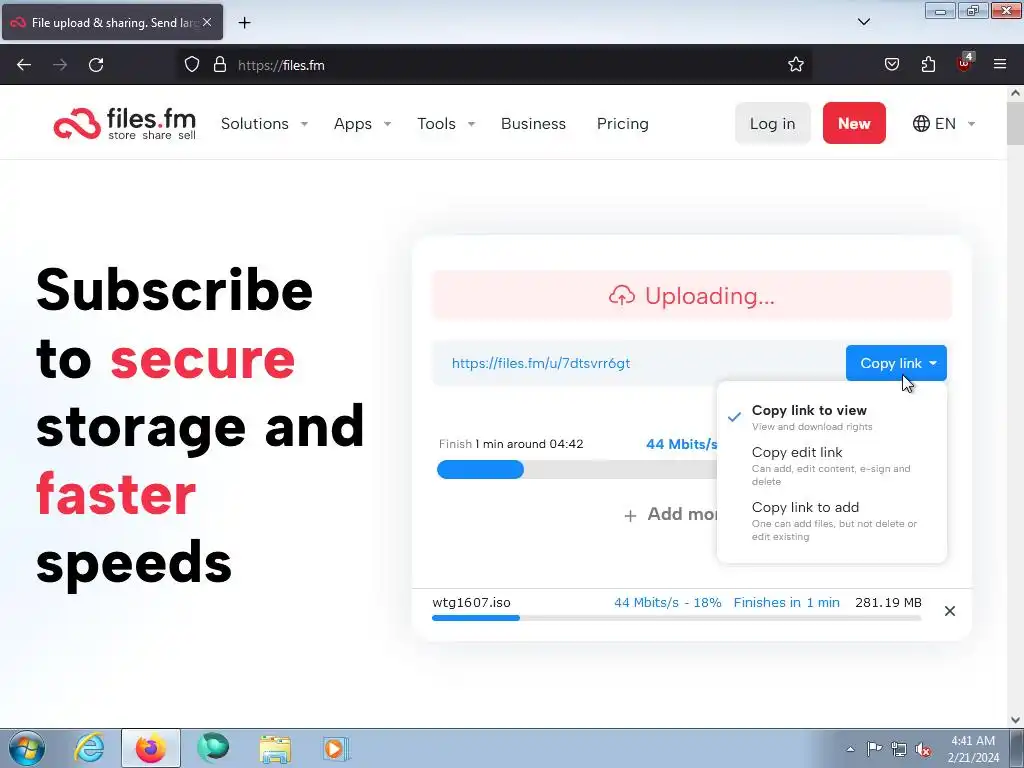Click the Firefox taskbar icon
Viewport: 1024px width, 768px height.
151,748
